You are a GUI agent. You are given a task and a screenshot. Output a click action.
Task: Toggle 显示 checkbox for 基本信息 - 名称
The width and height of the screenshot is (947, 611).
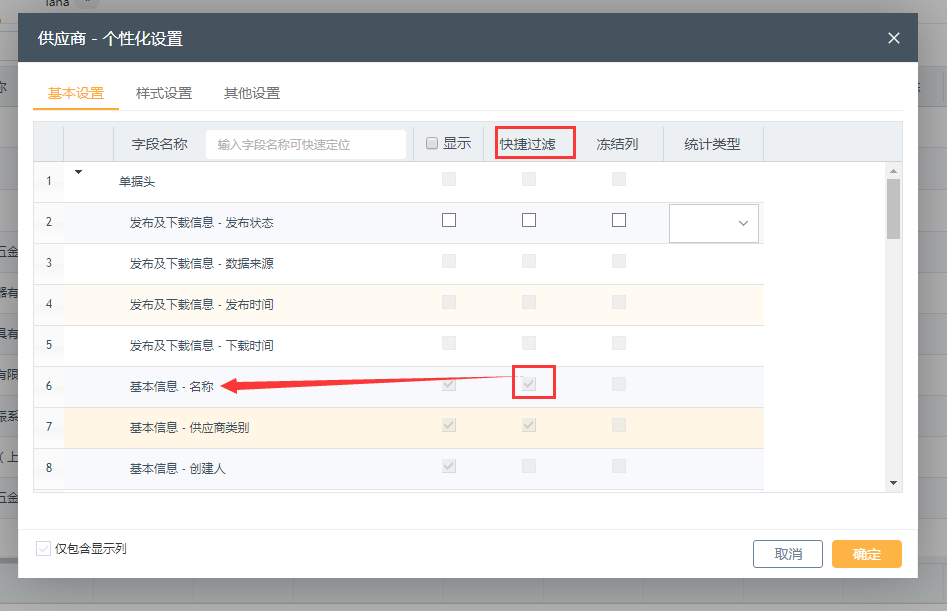pos(449,384)
